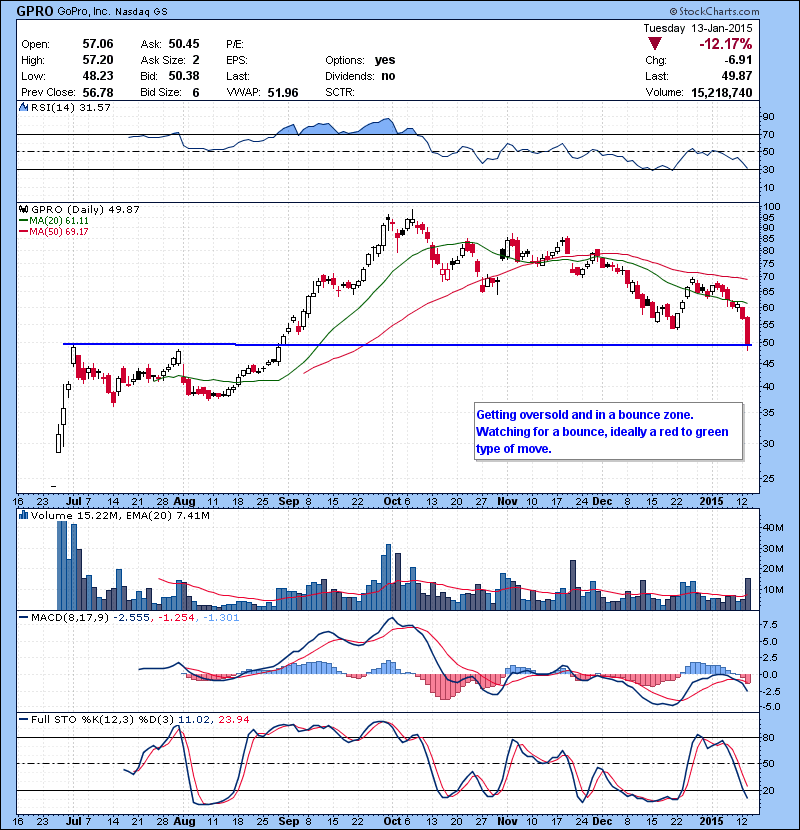Click the RSI(14) legend icon

pos(24,107)
